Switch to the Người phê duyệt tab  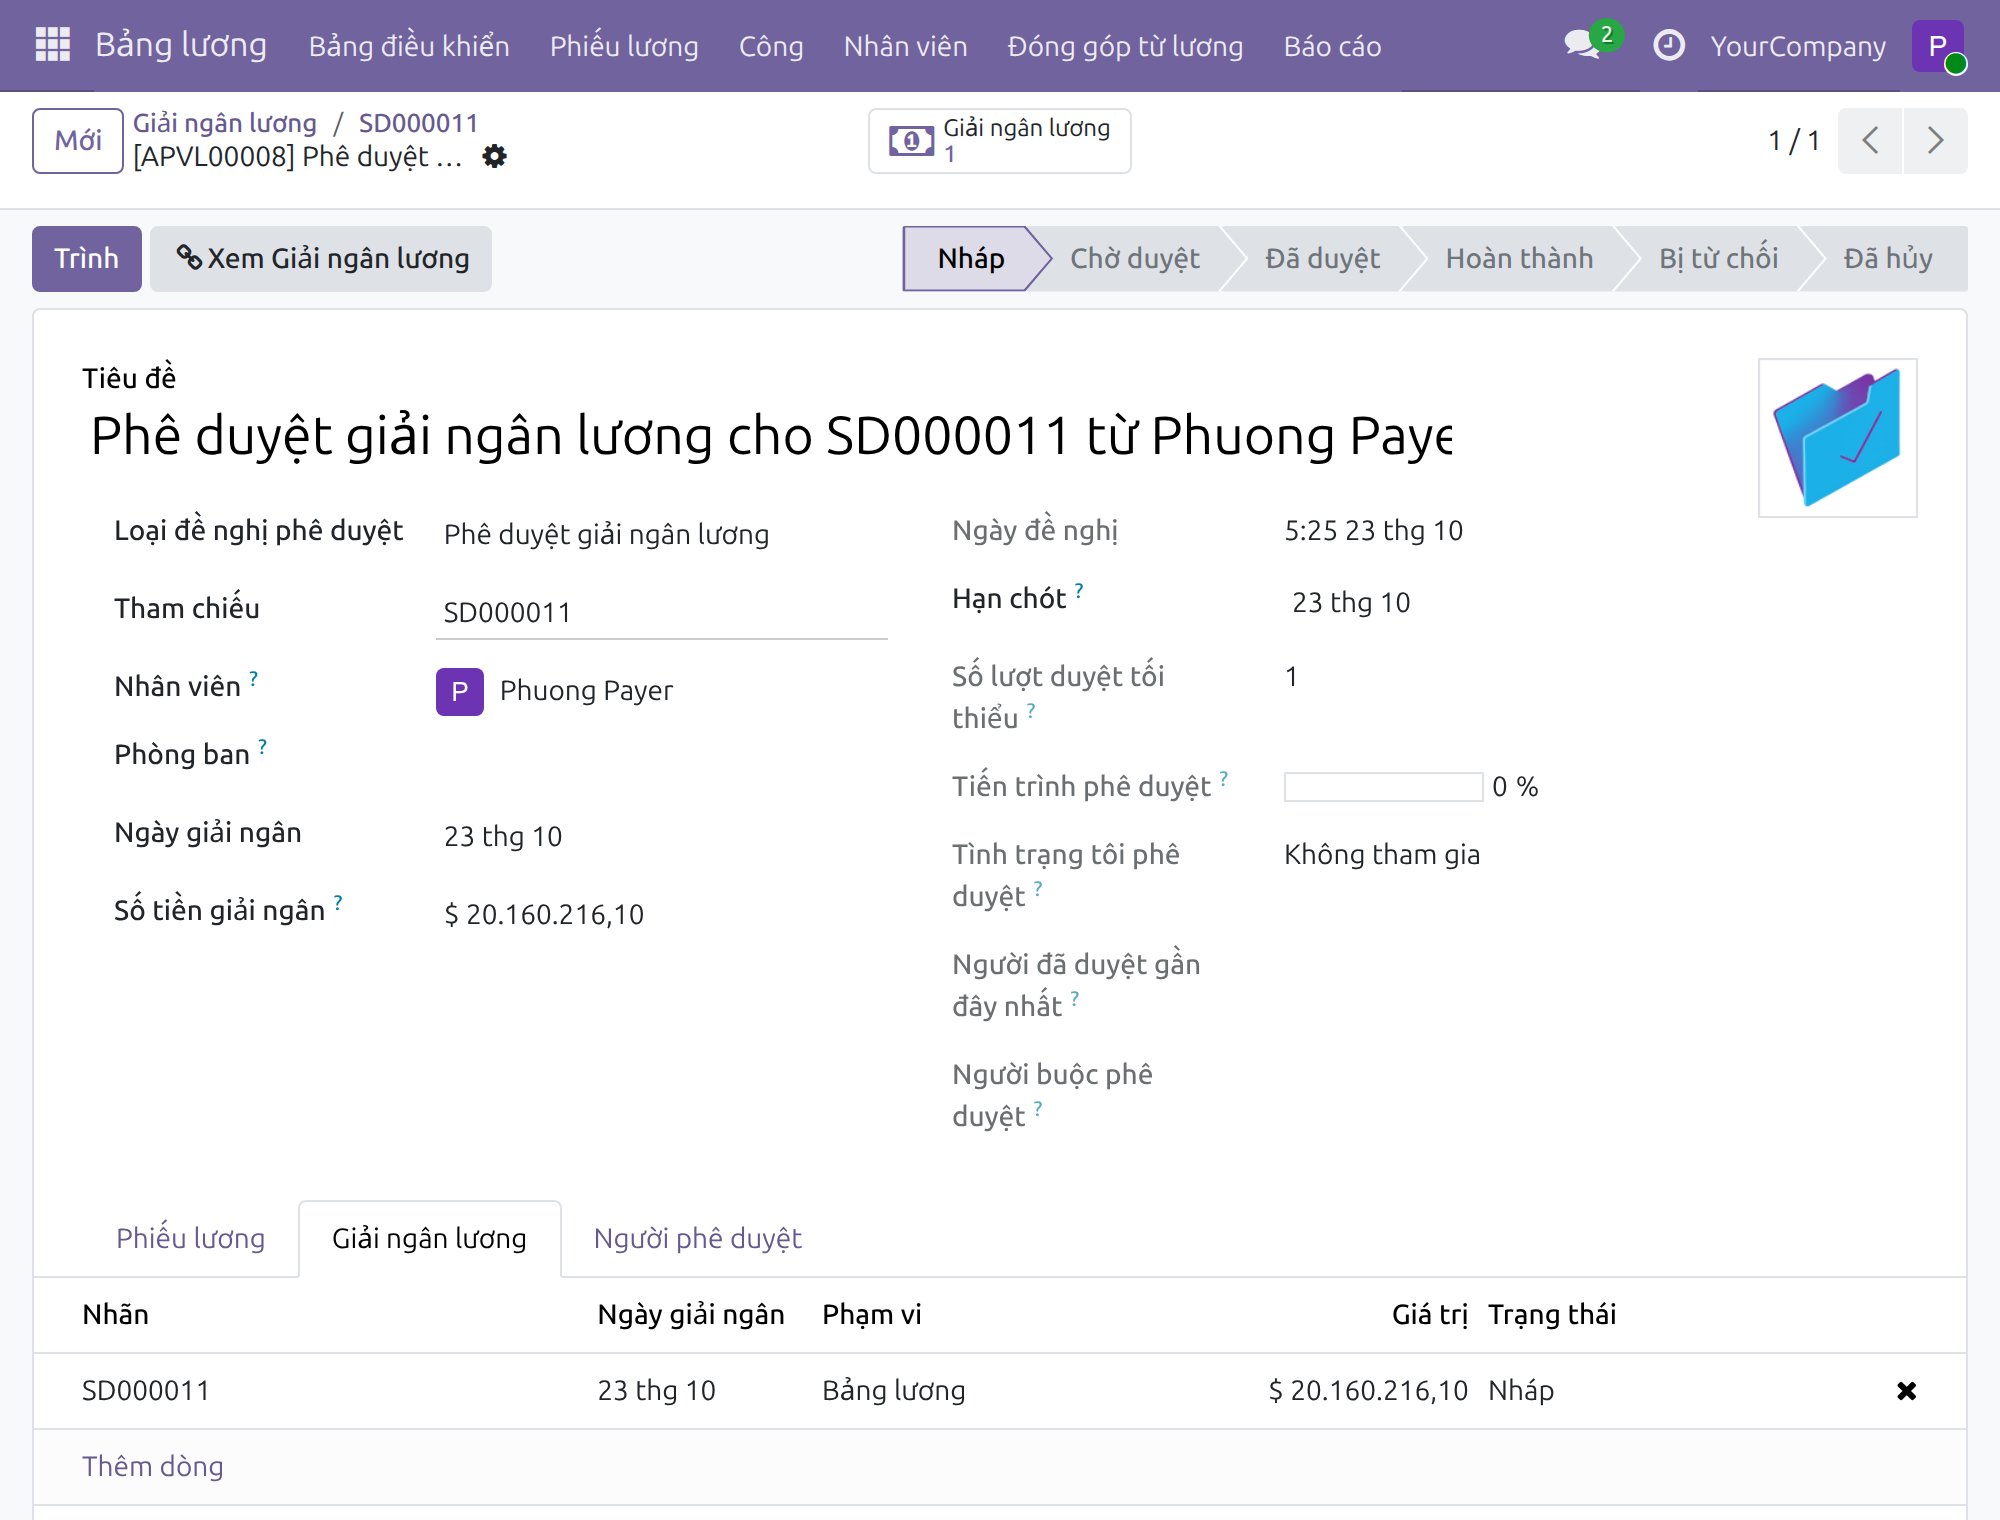698,1238
